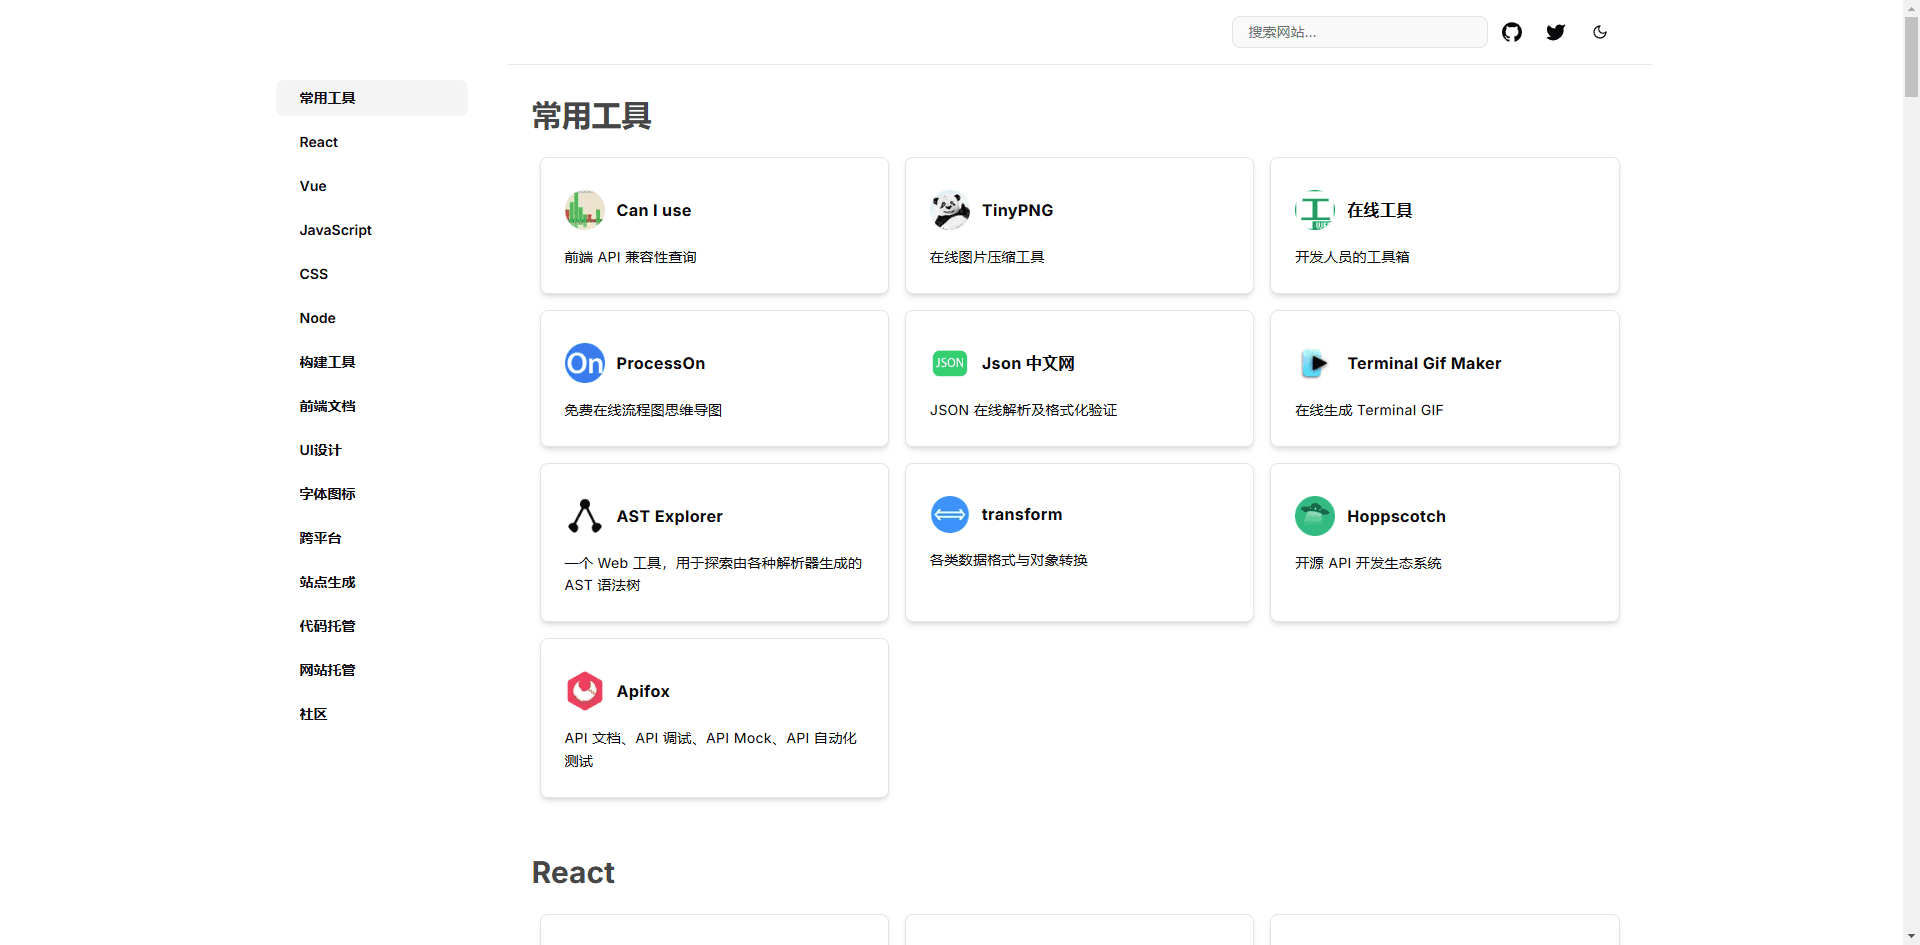Image resolution: width=1920 pixels, height=945 pixels.
Task: Click the TinyPNG panda icon
Action: (950, 210)
